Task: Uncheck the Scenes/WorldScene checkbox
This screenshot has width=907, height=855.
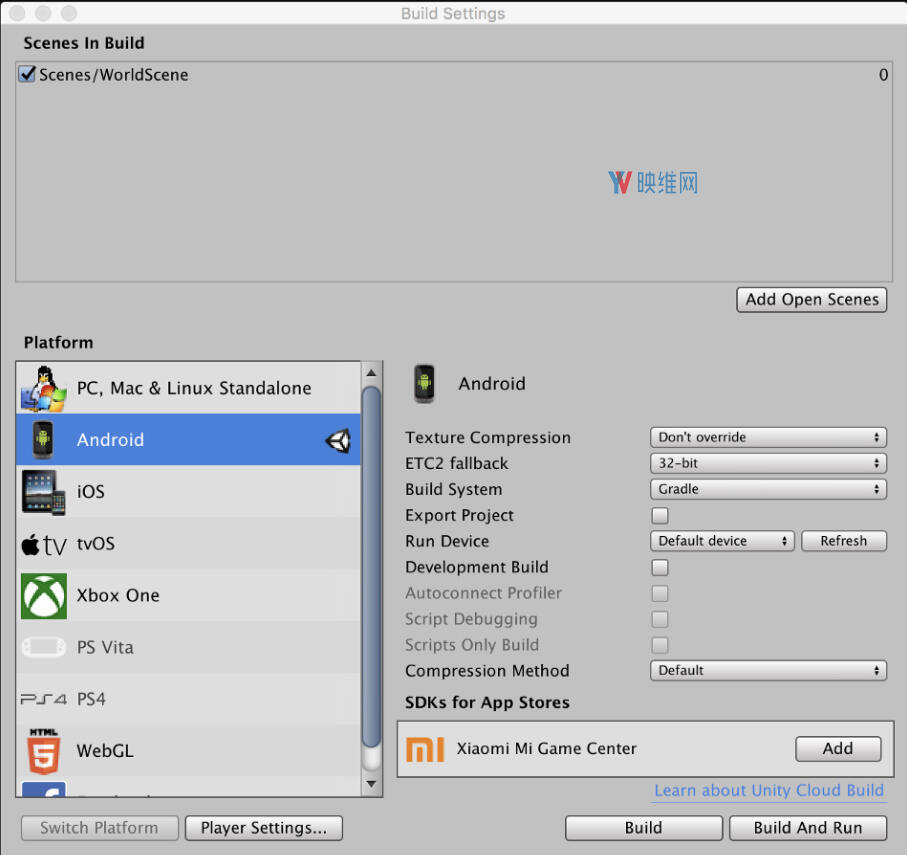Action: tap(28, 74)
